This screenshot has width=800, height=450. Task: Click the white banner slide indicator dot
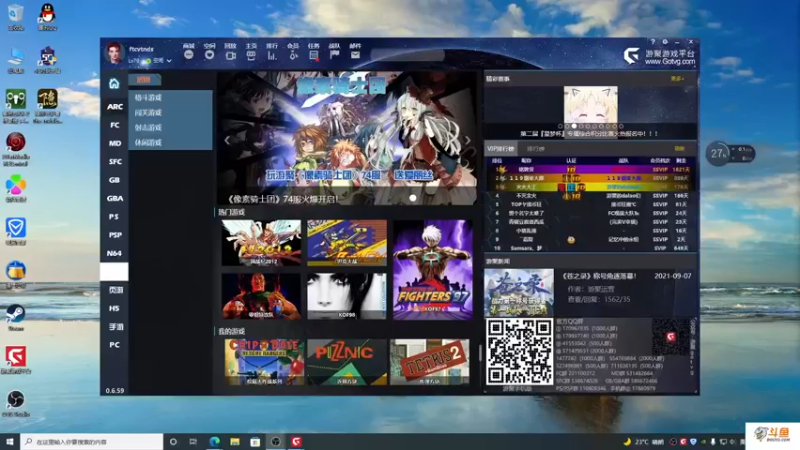[413, 198]
